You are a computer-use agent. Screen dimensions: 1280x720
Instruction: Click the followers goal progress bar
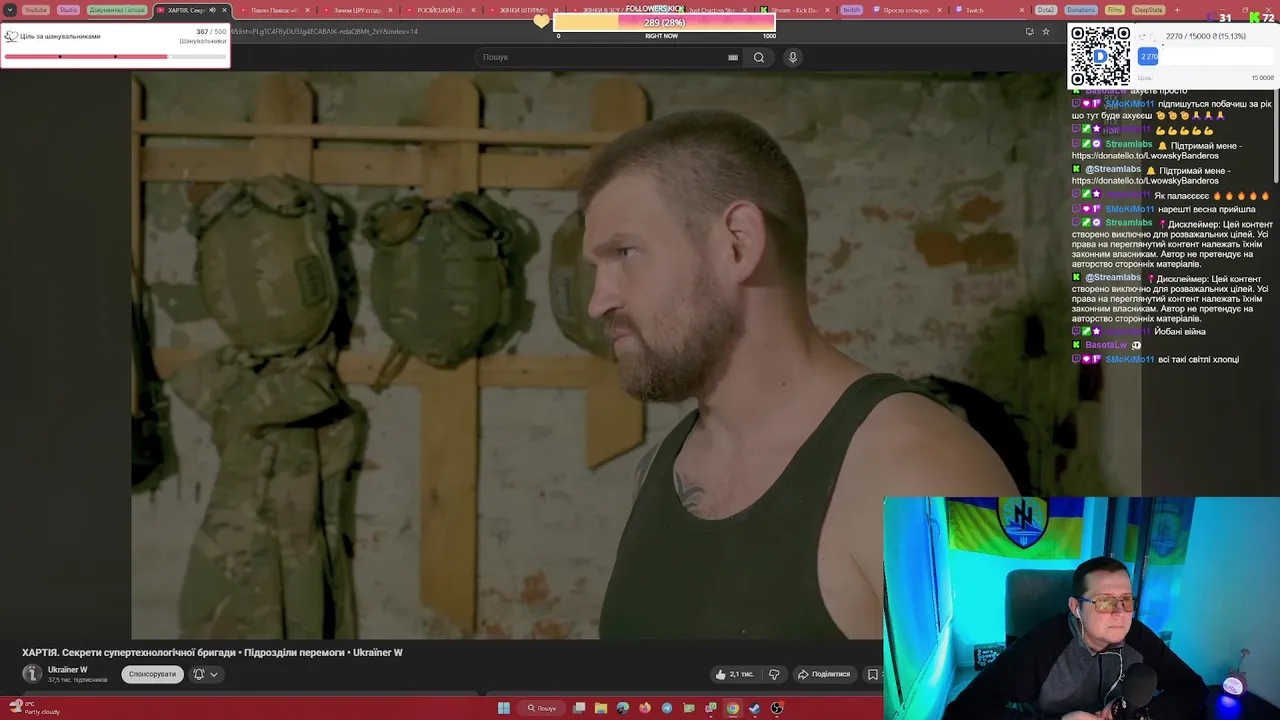point(115,56)
